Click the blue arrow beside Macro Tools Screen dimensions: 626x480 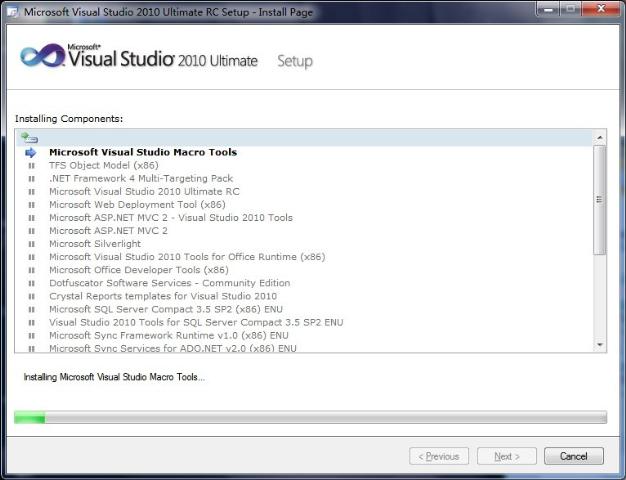[30, 153]
